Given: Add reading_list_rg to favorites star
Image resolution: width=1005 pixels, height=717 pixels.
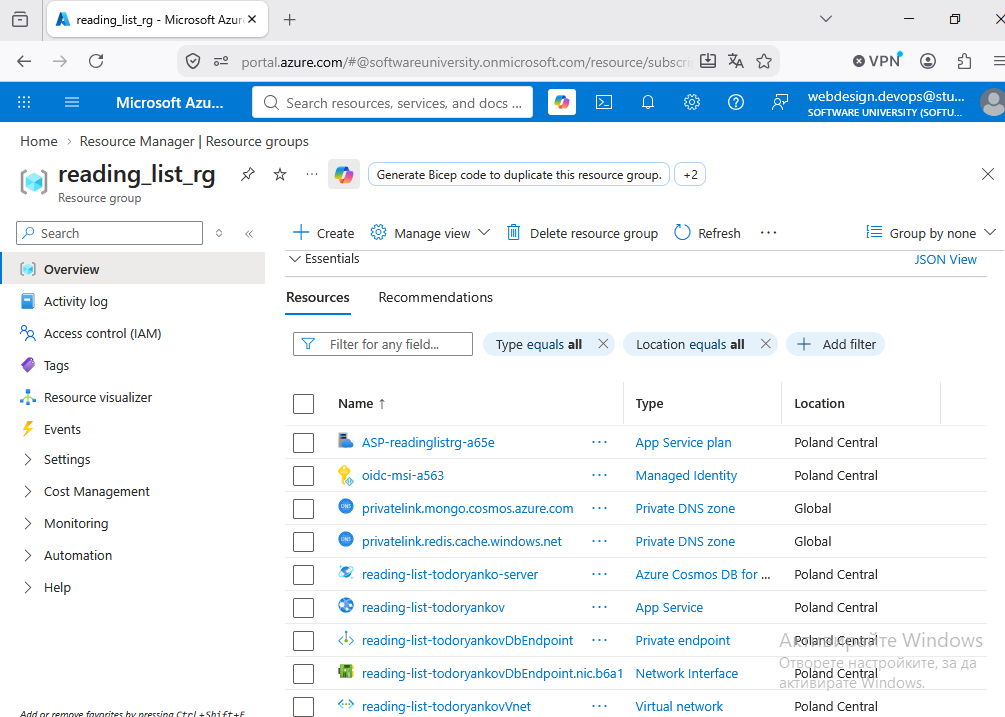Looking at the screenshot, I should coord(280,174).
